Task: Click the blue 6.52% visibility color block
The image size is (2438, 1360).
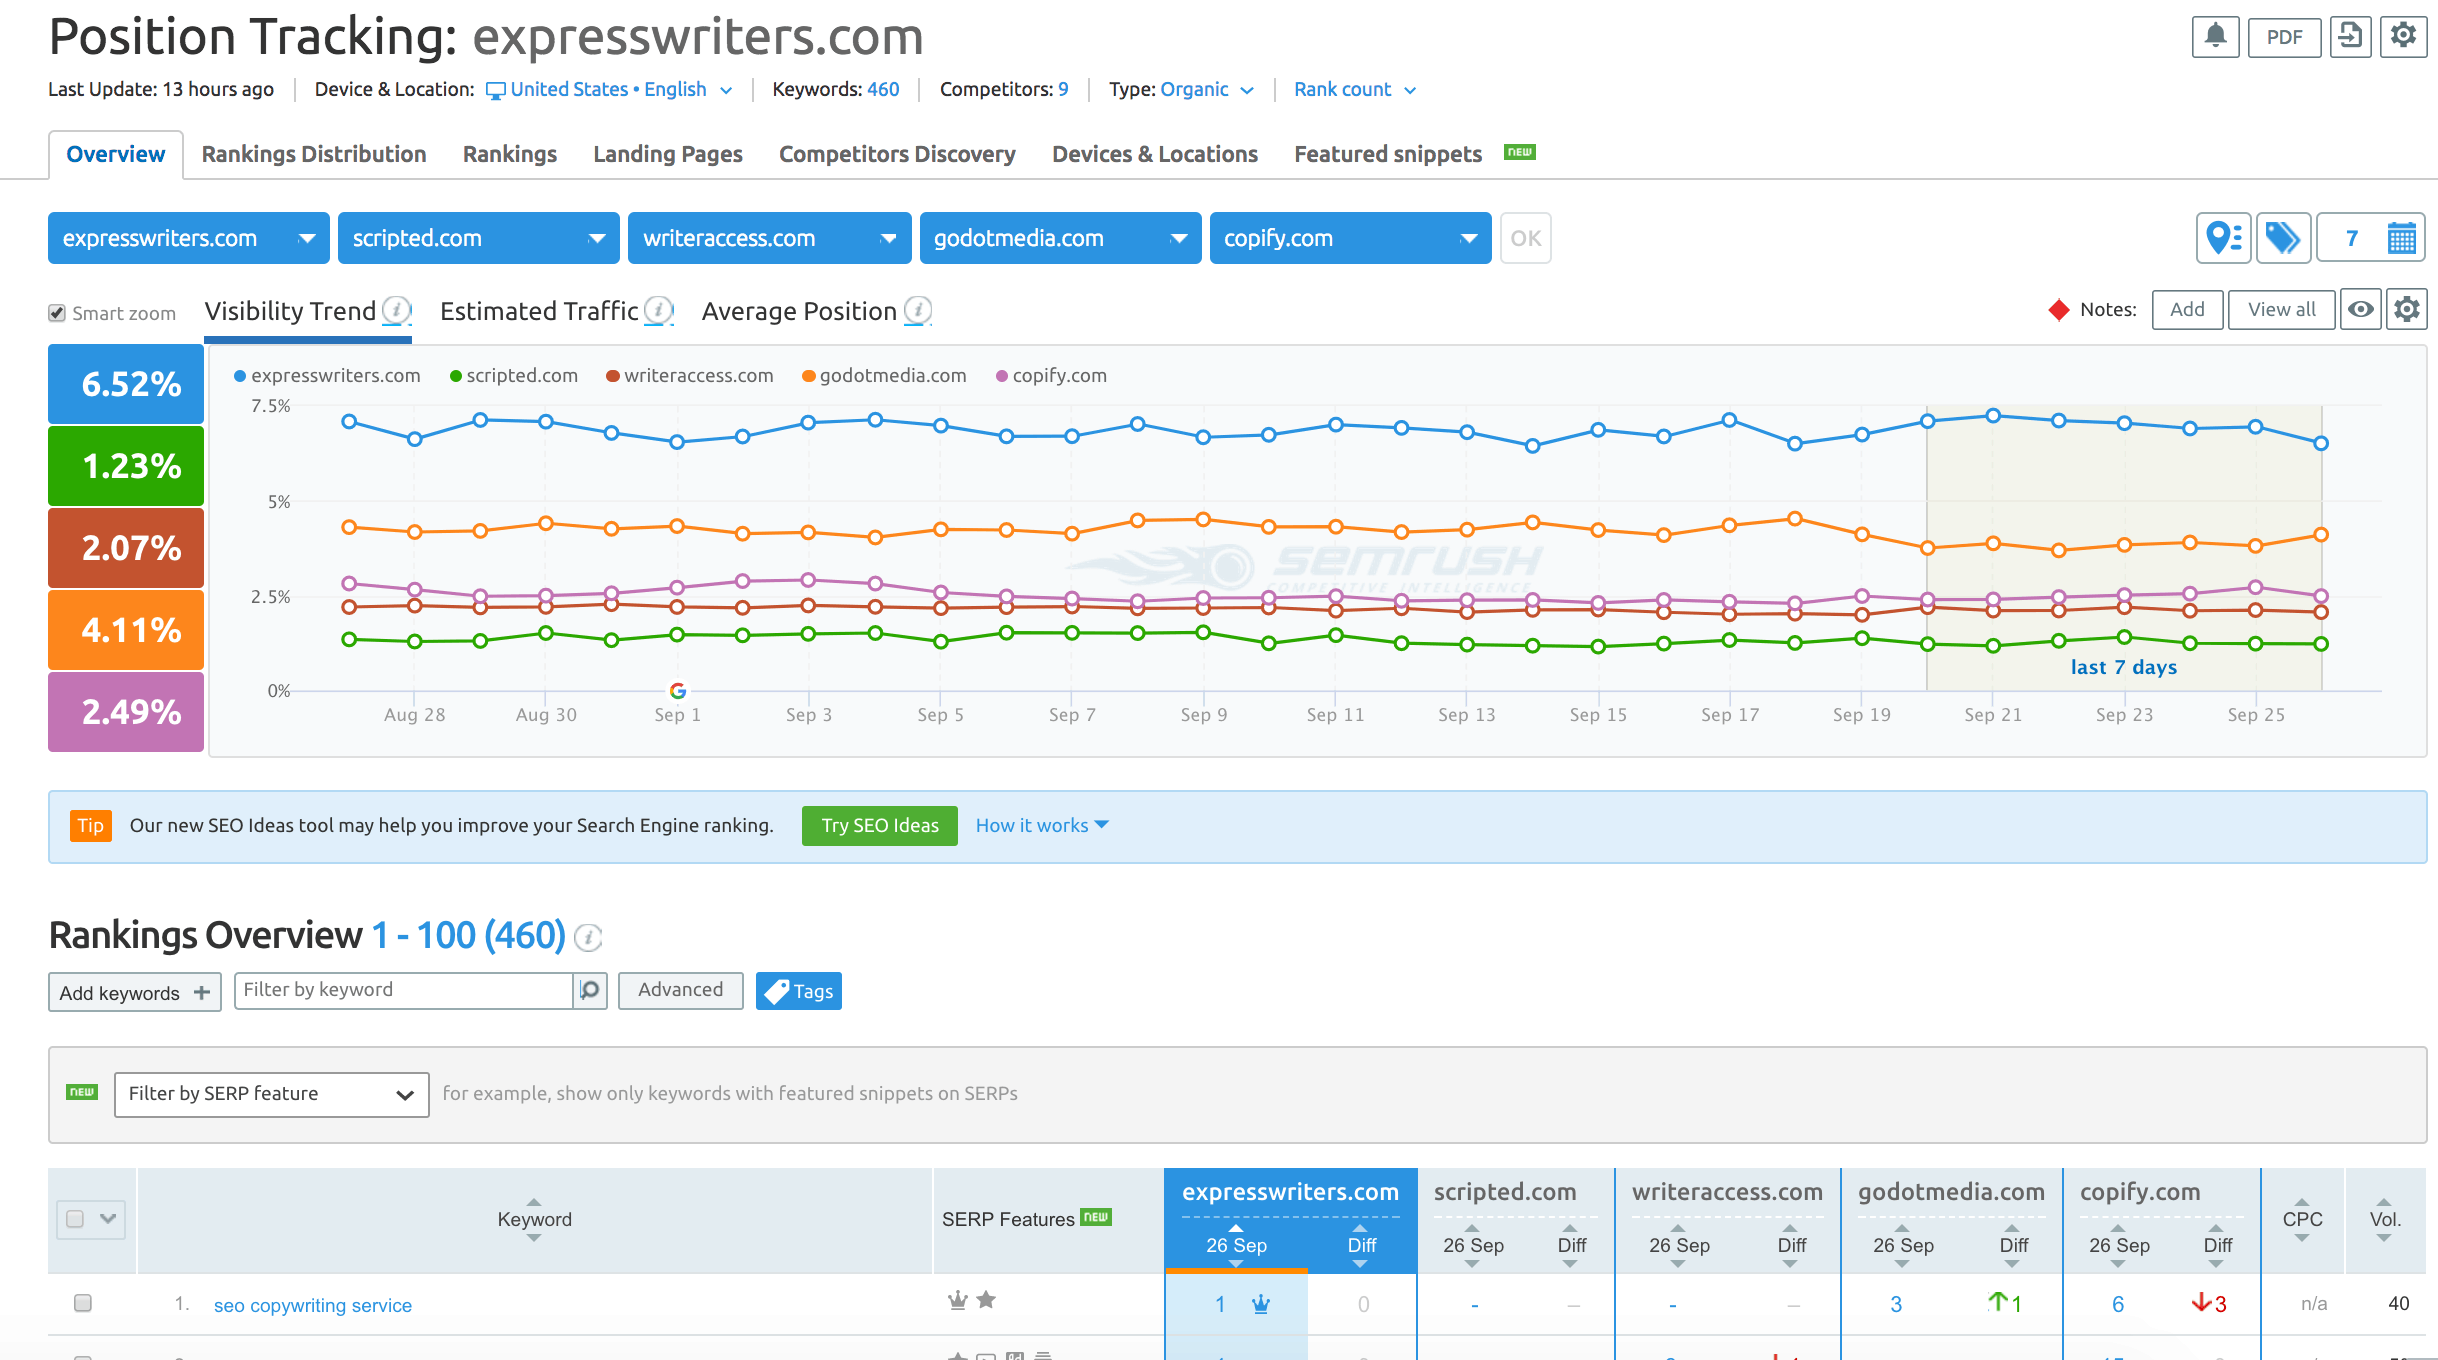Action: (125, 383)
